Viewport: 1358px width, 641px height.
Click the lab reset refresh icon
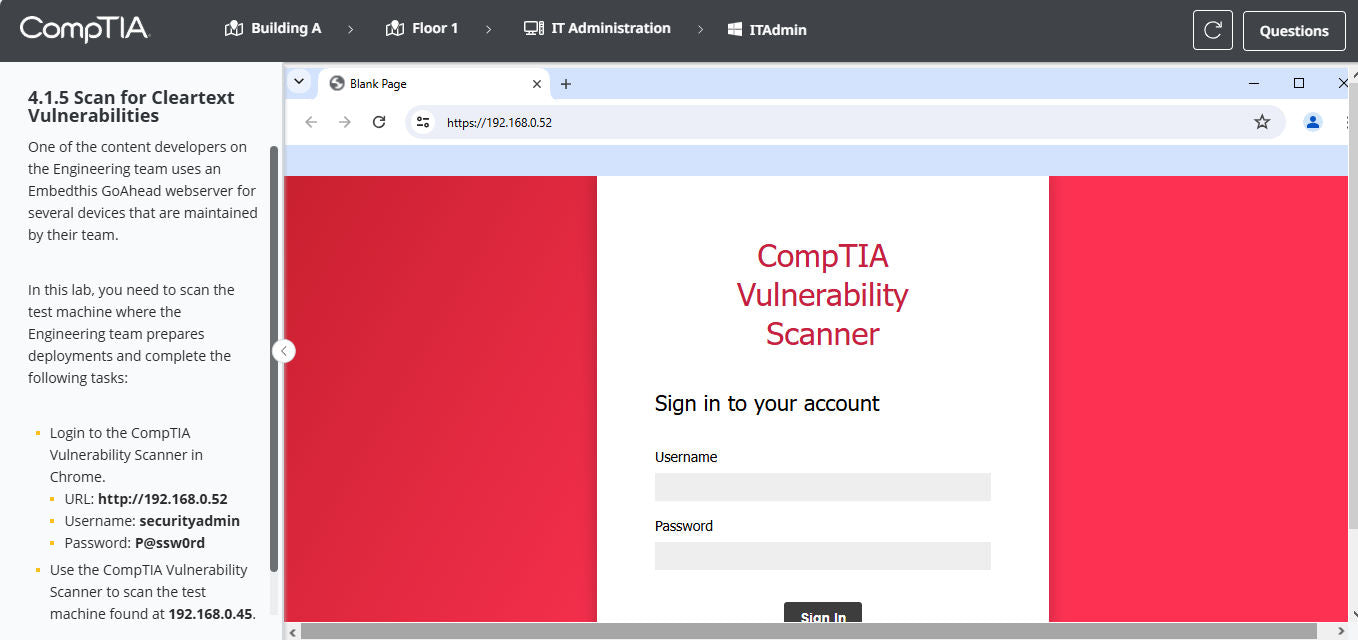tap(1212, 30)
